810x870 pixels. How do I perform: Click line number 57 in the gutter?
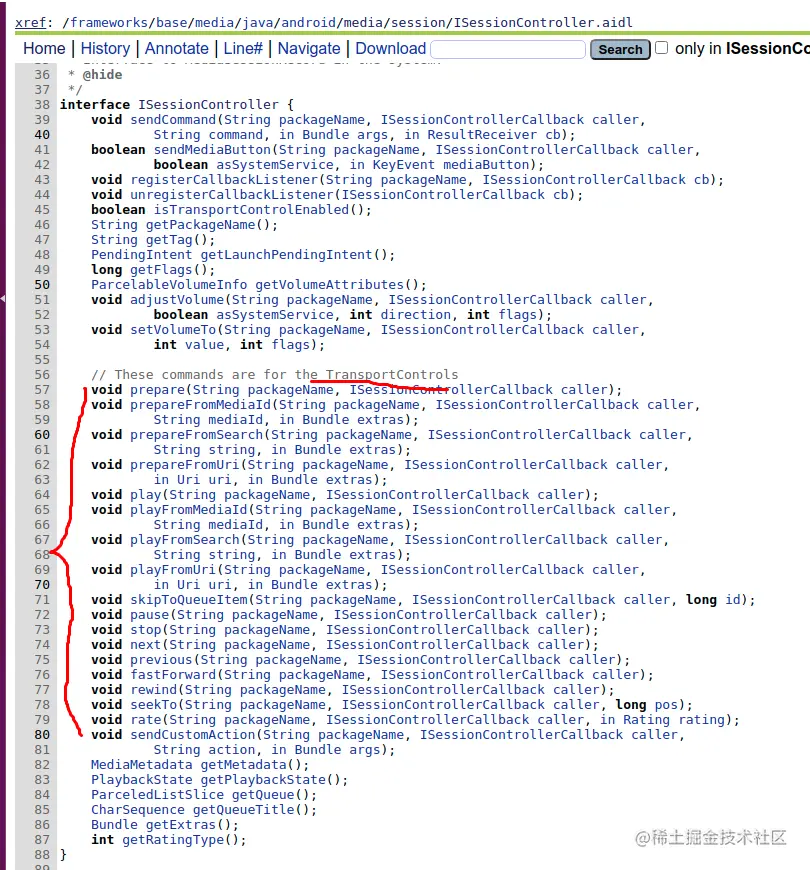pos(42,390)
